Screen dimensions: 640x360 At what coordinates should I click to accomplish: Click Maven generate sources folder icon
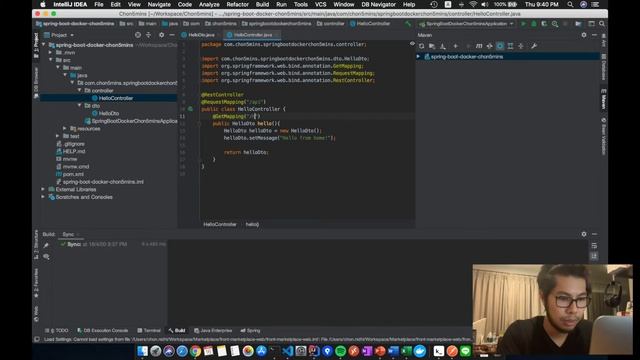tap(432, 46)
